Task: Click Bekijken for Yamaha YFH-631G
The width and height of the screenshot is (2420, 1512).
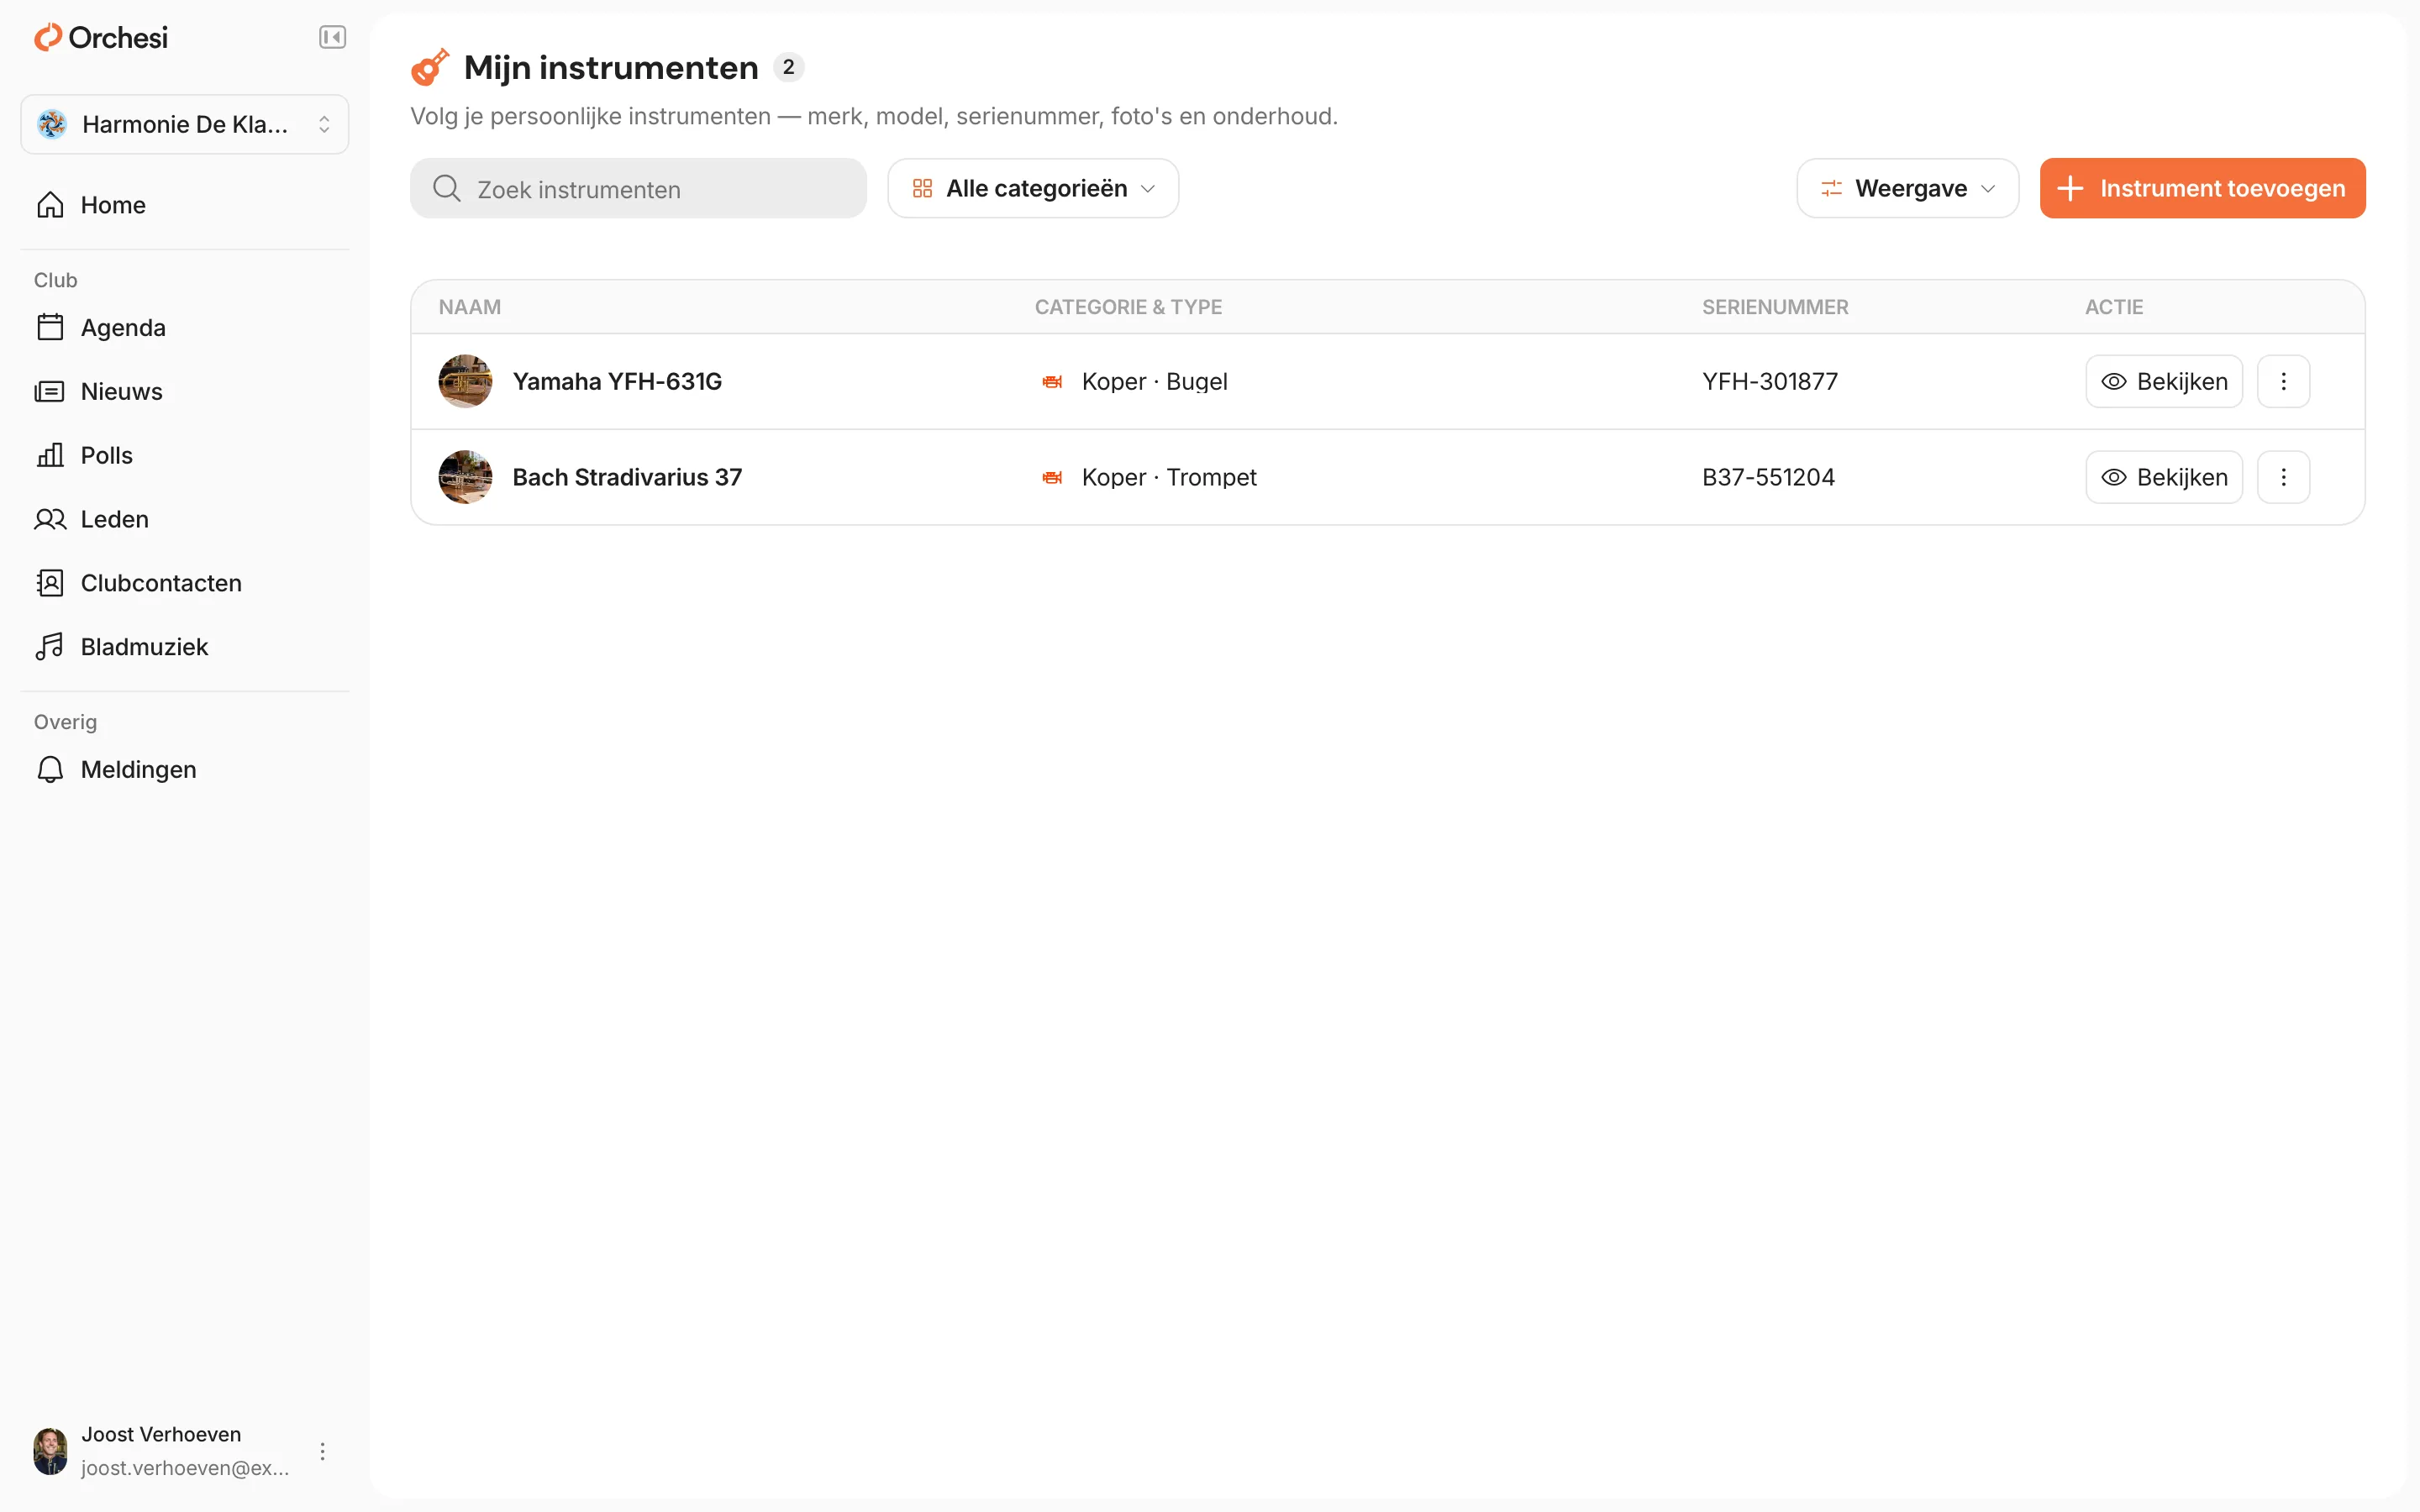Action: 2164,381
